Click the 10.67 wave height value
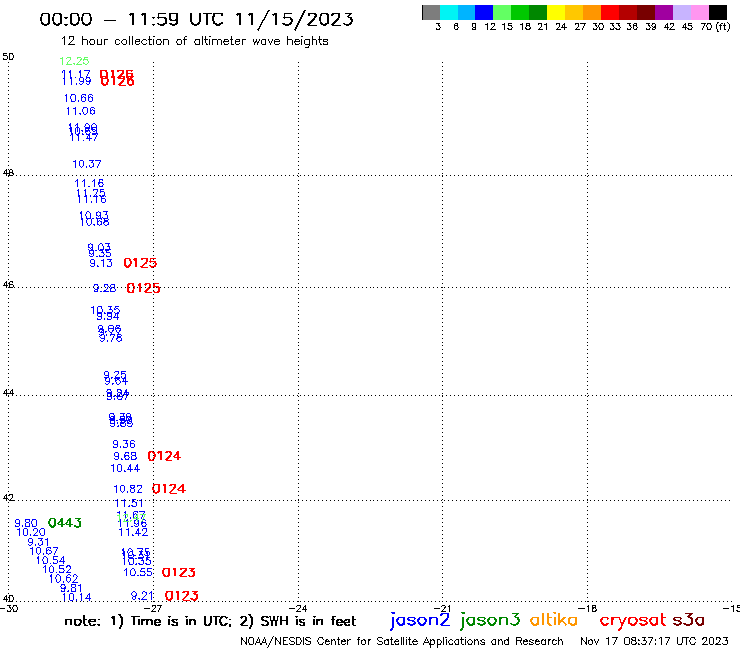 click(x=44, y=551)
